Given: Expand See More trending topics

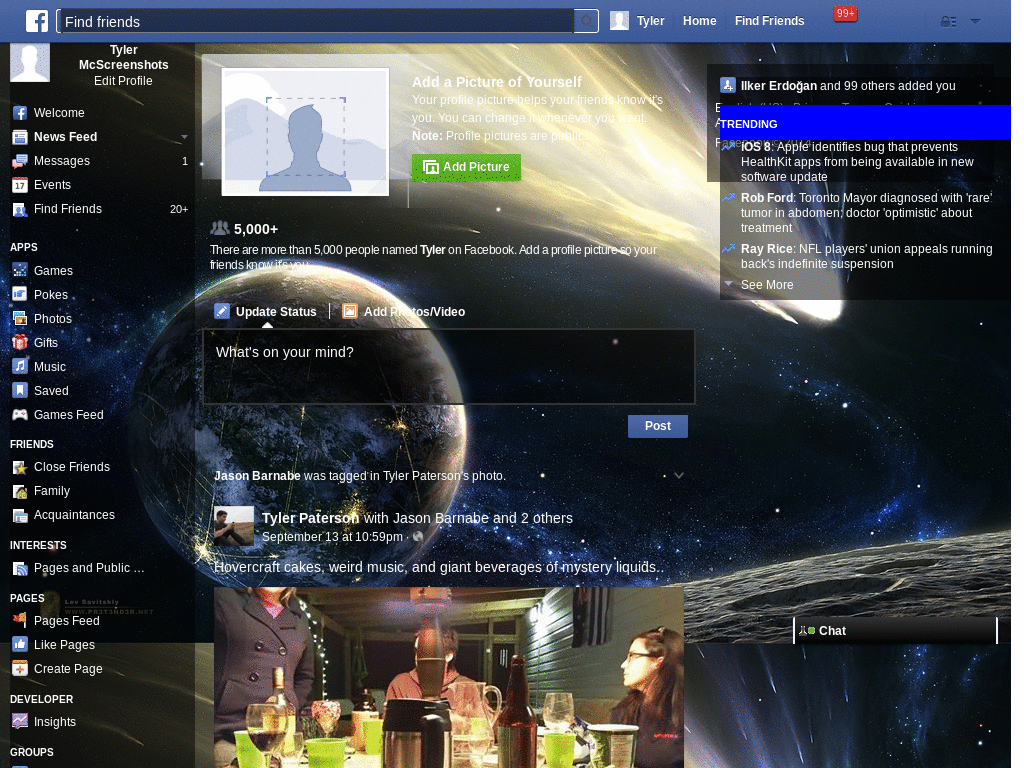Looking at the screenshot, I should click(x=767, y=285).
